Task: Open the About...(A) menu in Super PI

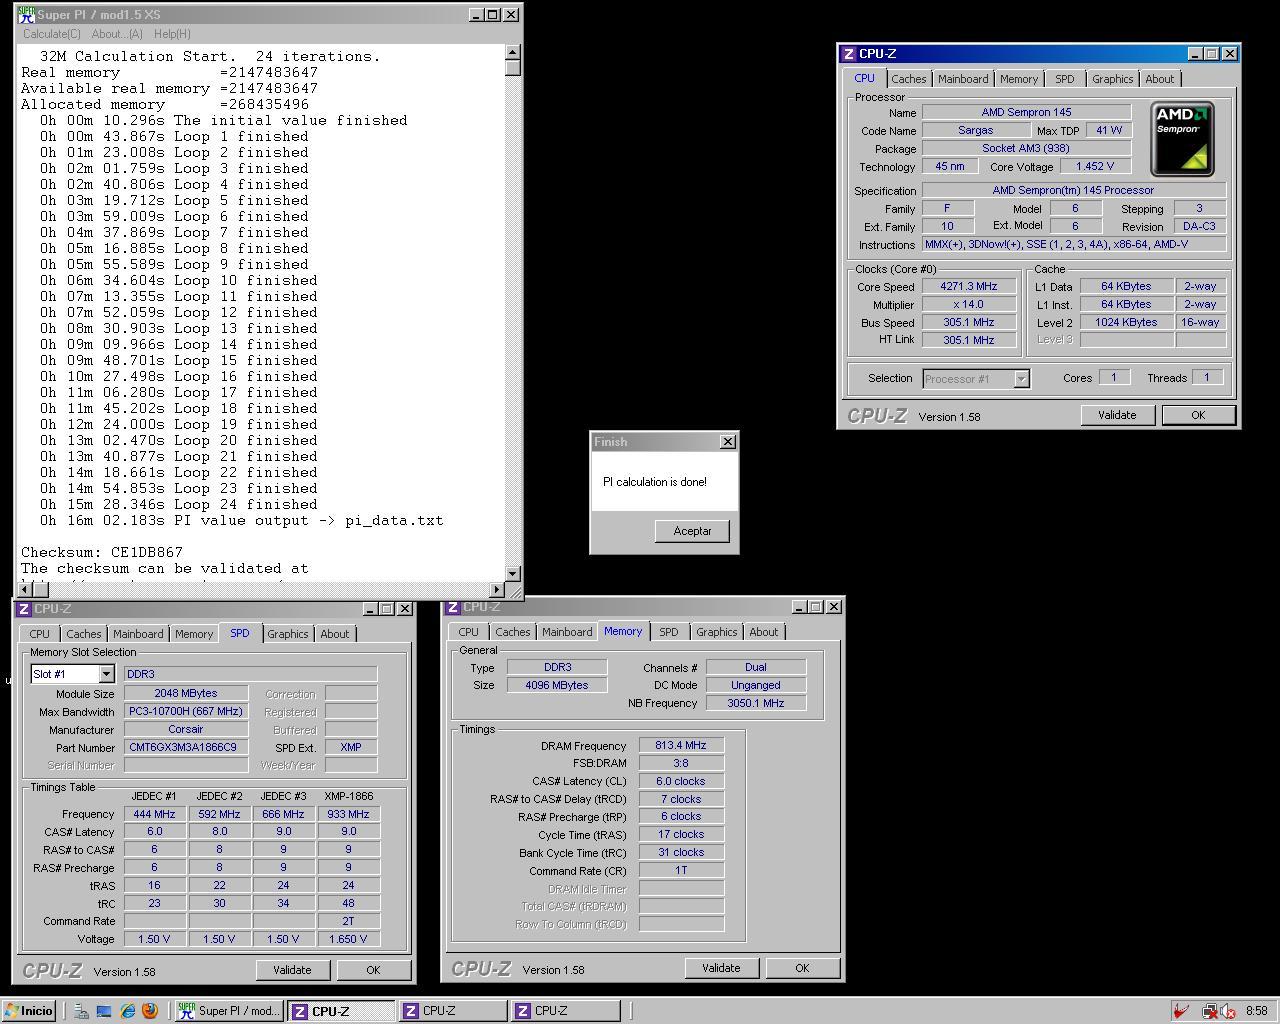Action: (117, 34)
